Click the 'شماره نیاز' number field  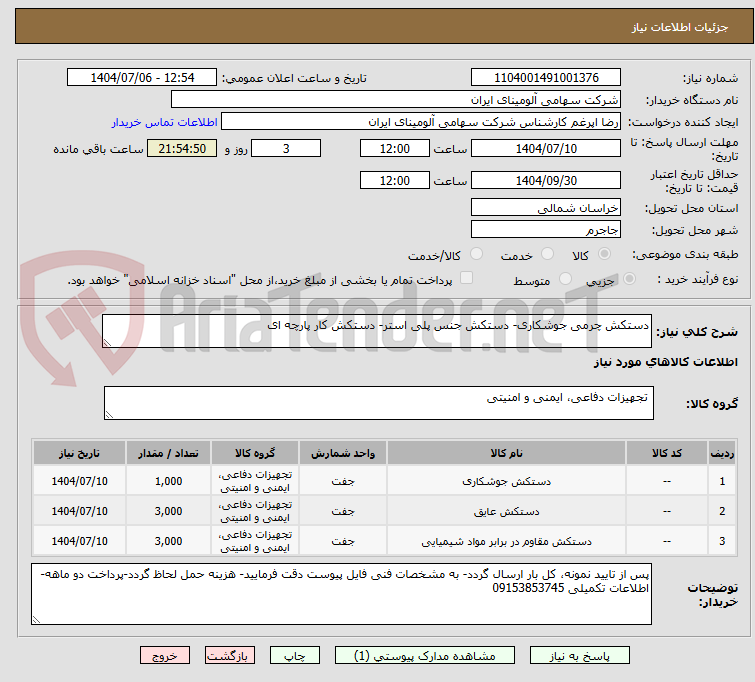pos(545,78)
